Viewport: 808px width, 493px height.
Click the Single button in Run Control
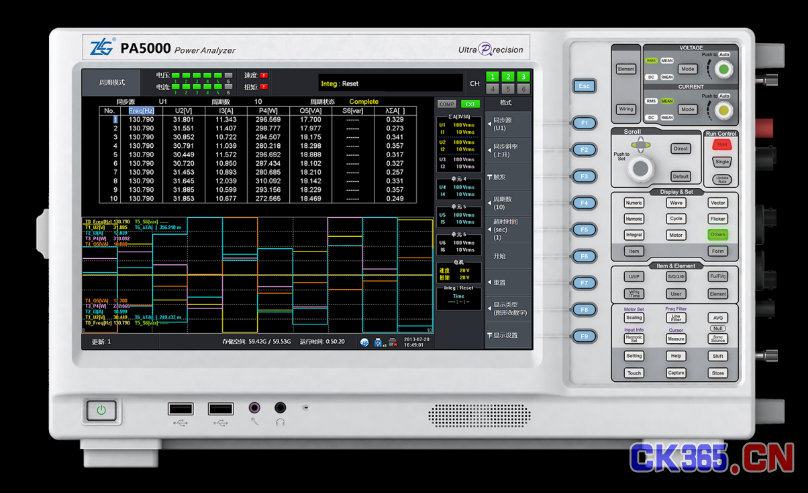(722, 162)
